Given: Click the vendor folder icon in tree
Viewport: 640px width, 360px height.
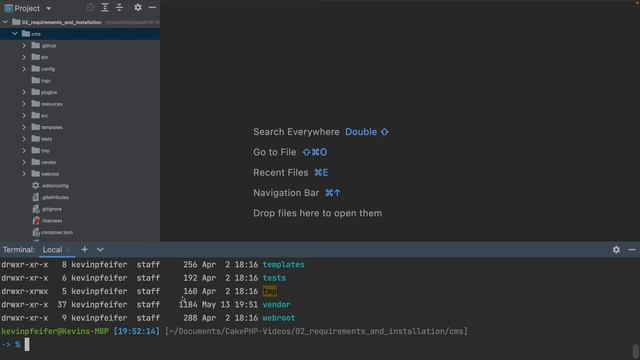Looking at the screenshot, I should point(36,162).
